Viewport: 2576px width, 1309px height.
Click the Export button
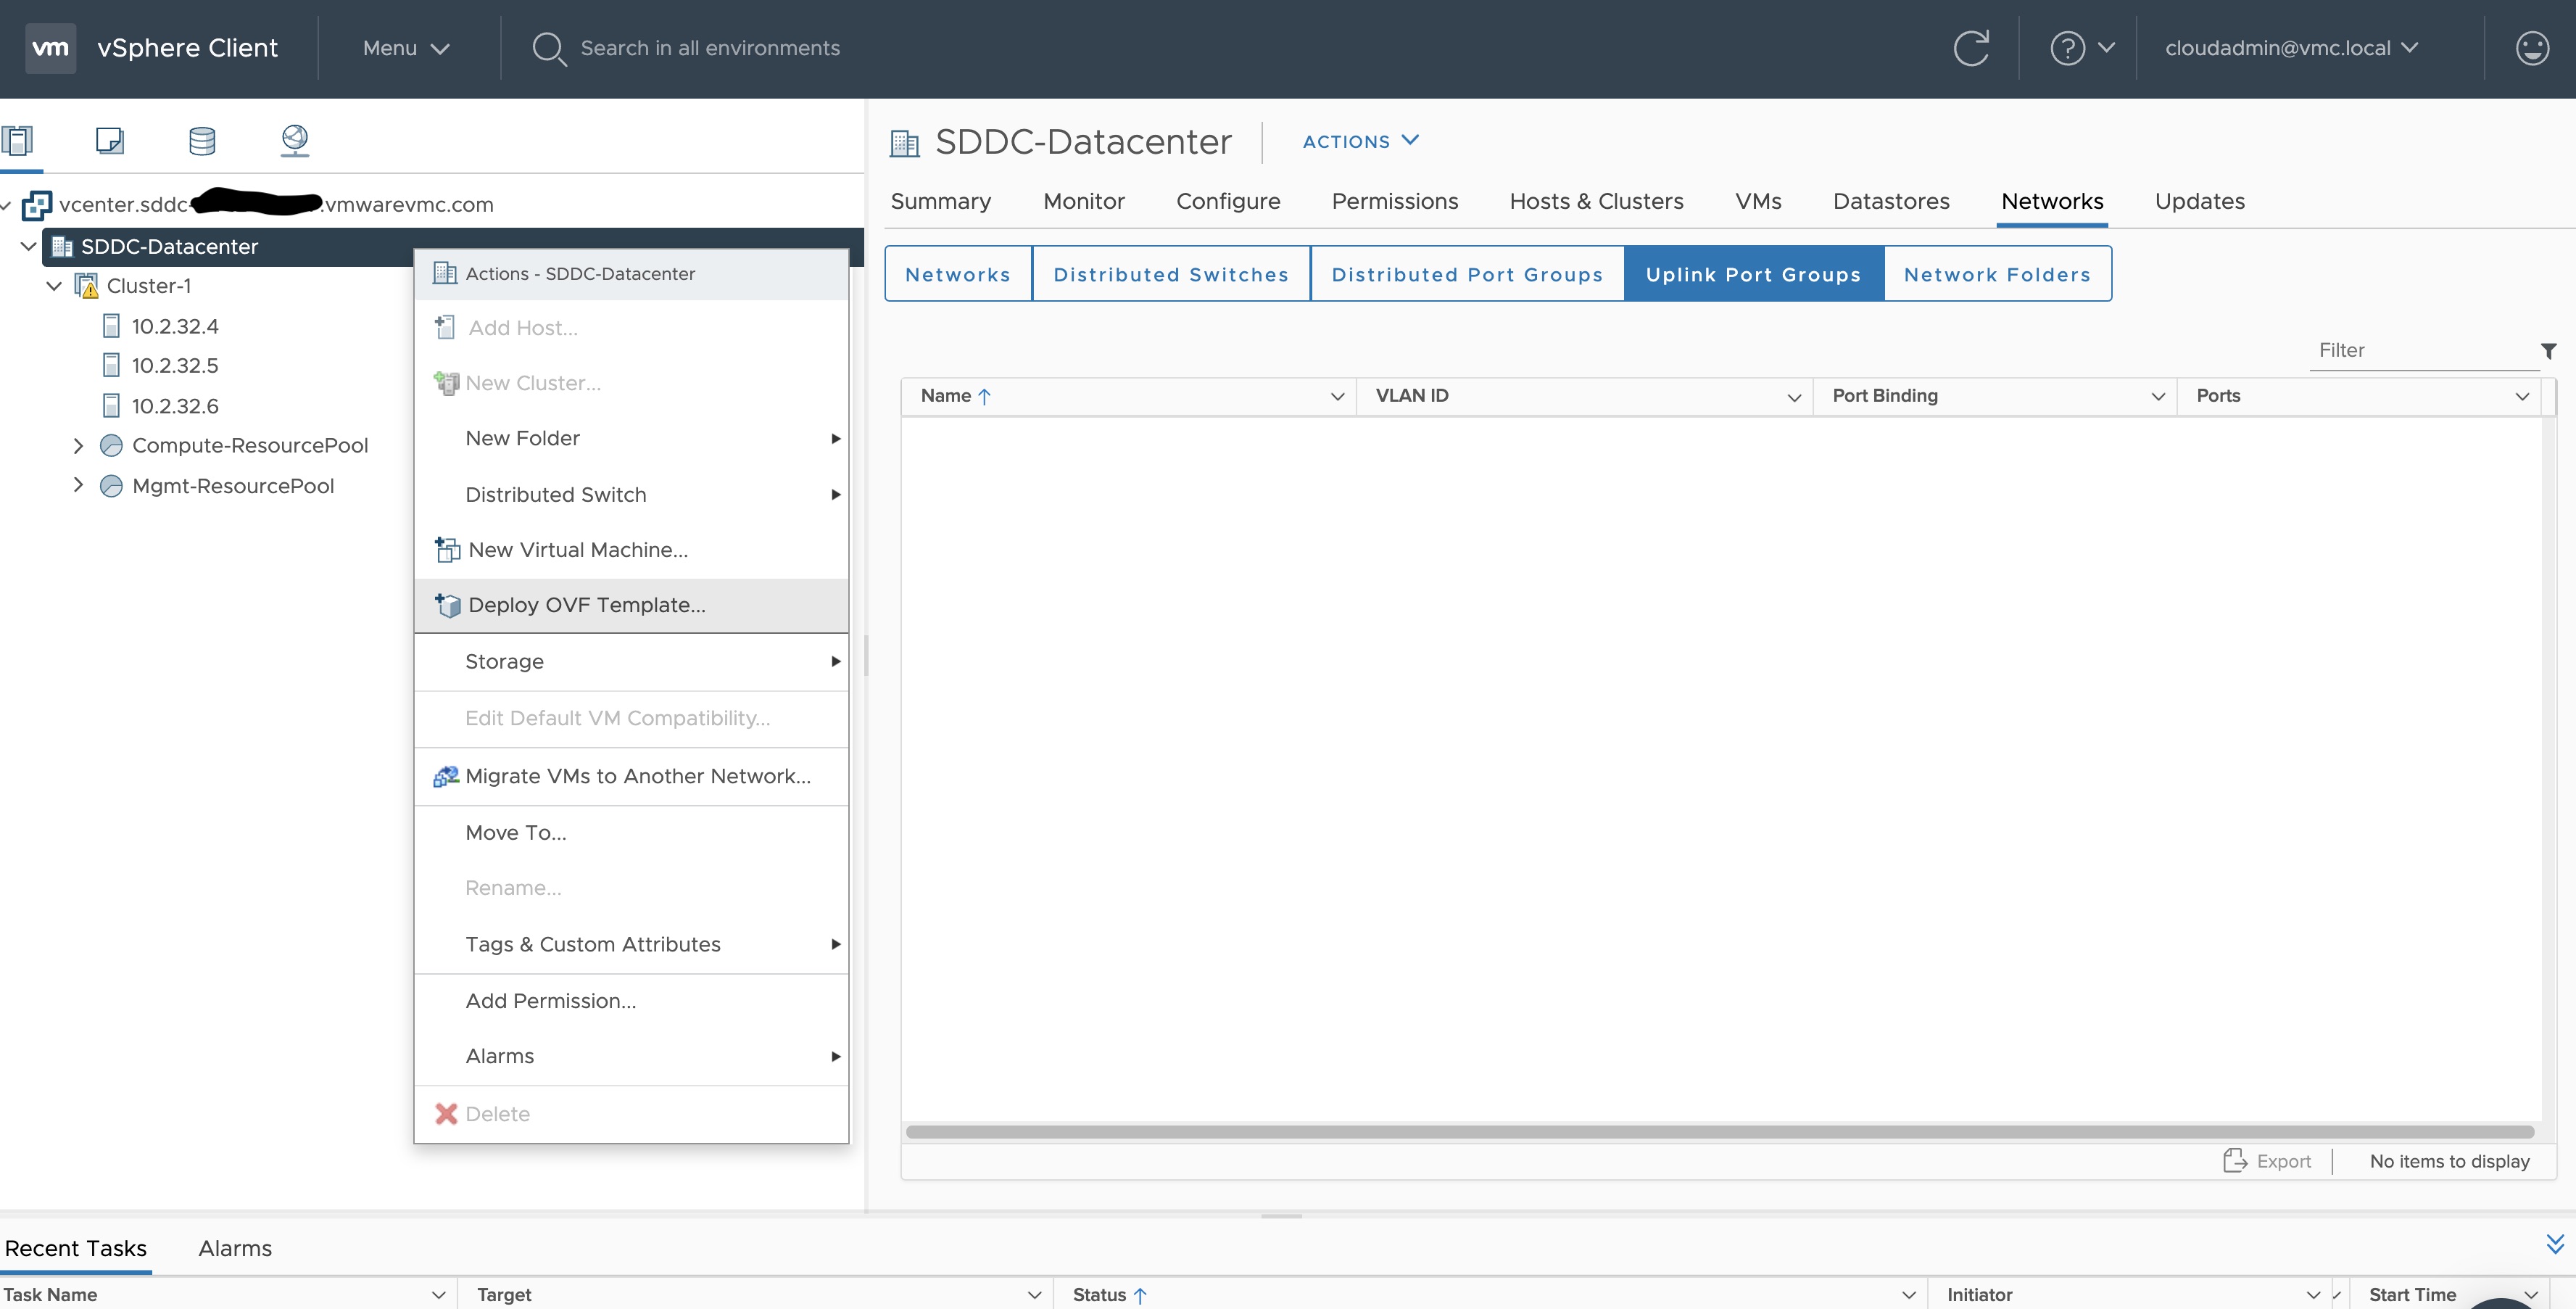click(x=2267, y=1161)
